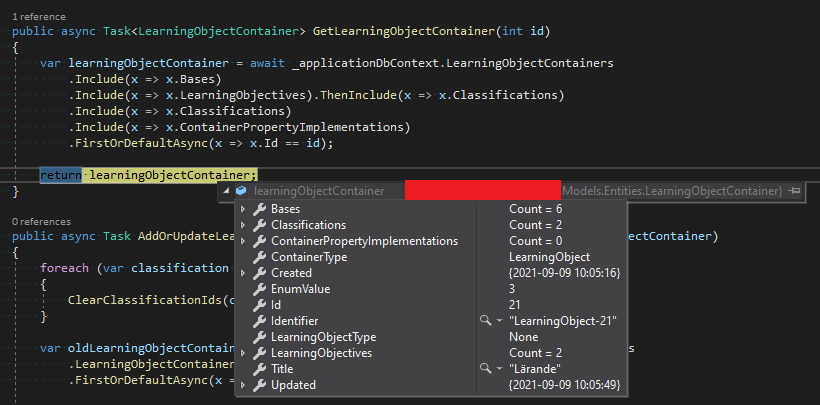
Task: Select the Created value {2021-09-09 10:05:16}
Action: click(x=565, y=273)
